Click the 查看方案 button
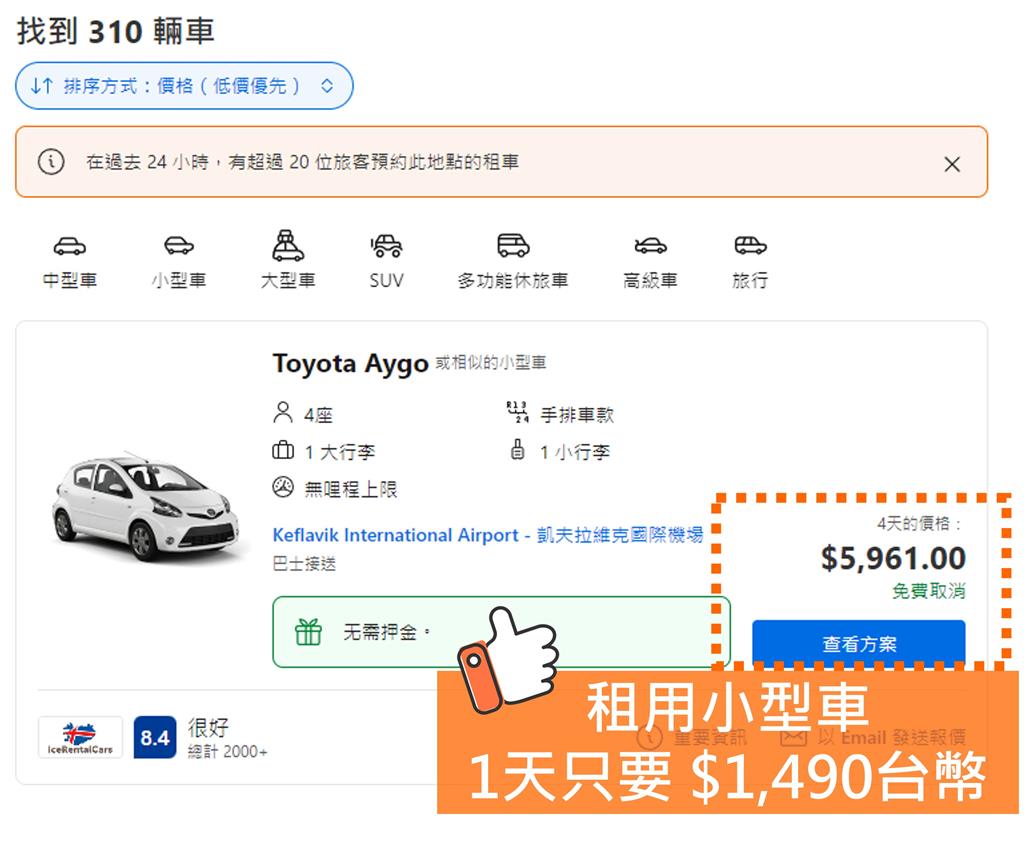This screenshot has height=846, width=1024. pyautogui.click(x=859, y=643)
